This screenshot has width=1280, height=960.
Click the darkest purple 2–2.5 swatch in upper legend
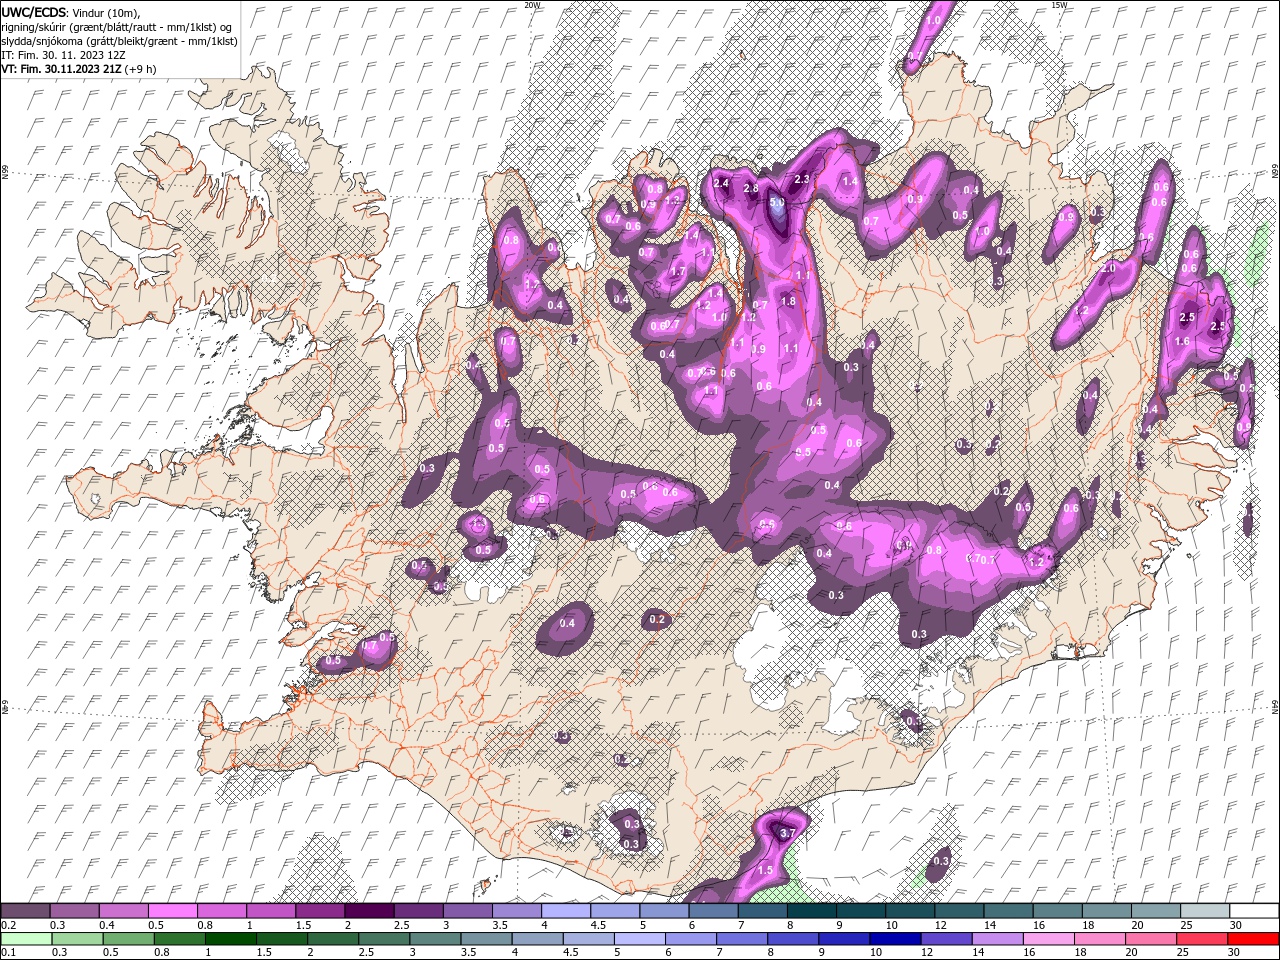pyautogui.click(x=368, y=911)
